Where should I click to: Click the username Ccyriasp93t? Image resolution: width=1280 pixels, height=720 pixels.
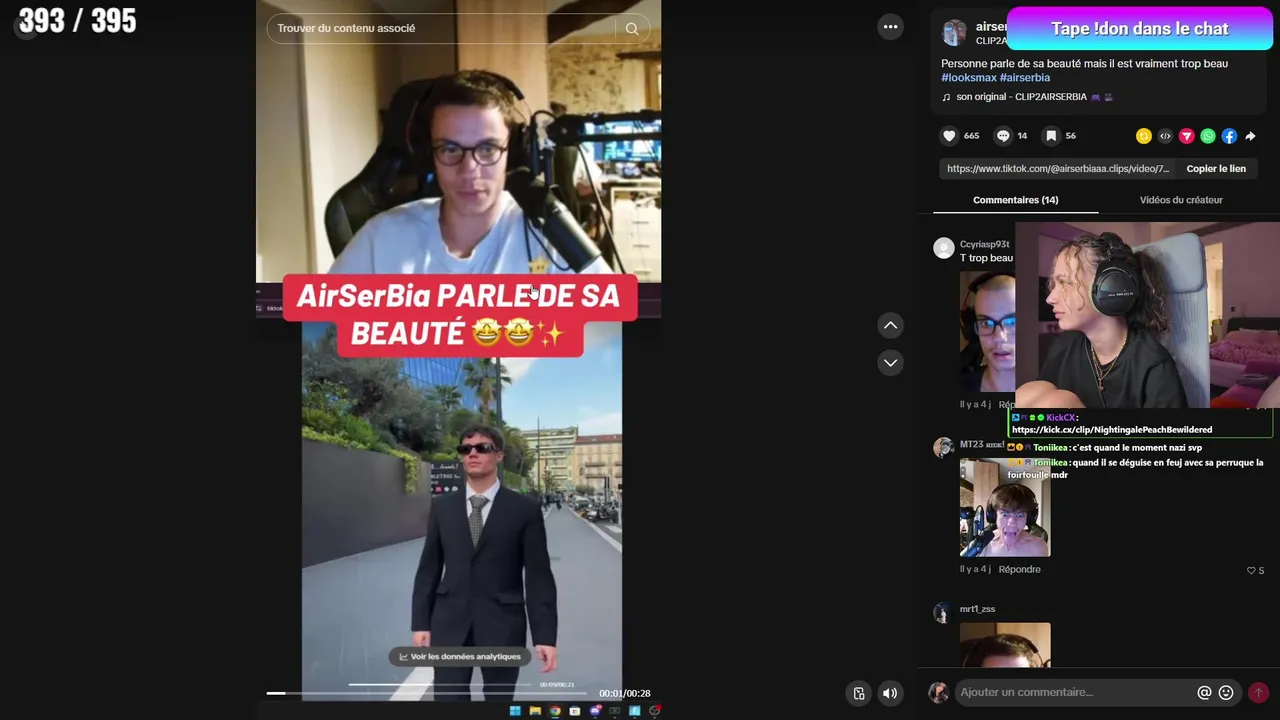tap(985, 245)
